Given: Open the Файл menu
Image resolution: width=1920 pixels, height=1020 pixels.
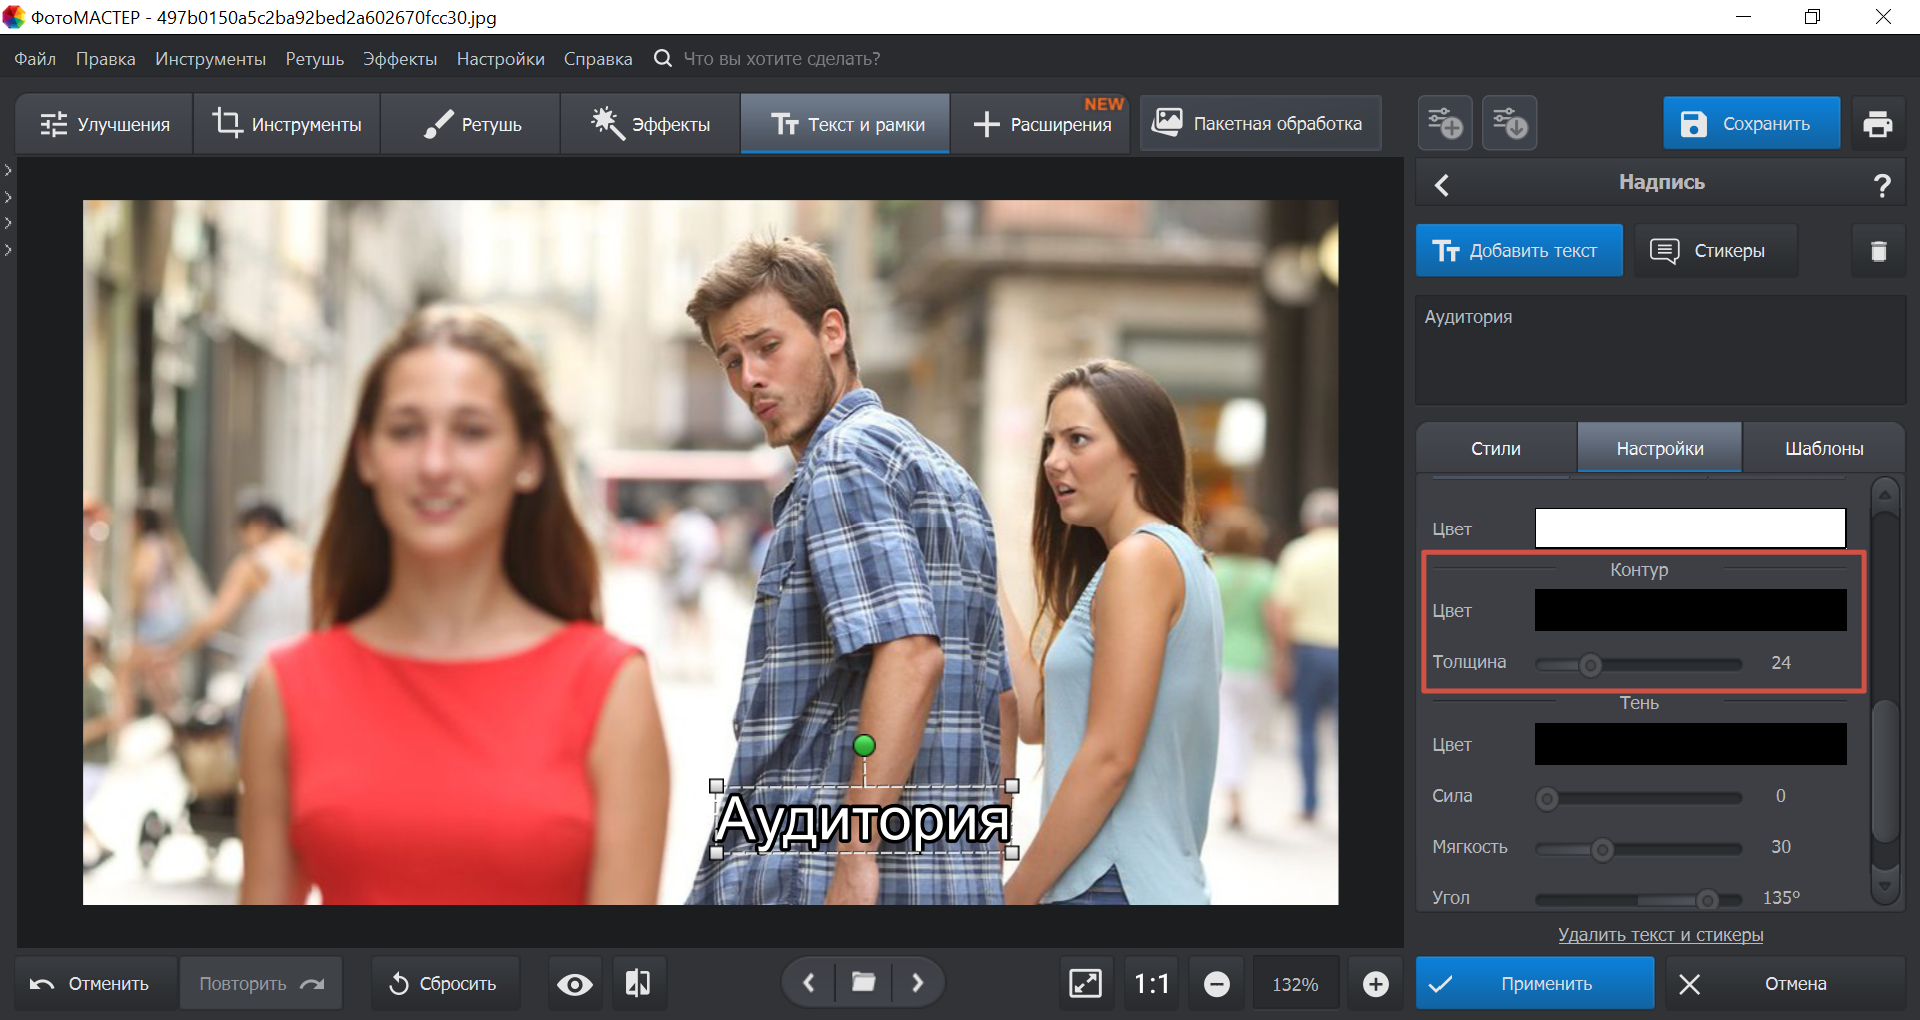Looking at the screenshot, I should (x=35, y=59).
